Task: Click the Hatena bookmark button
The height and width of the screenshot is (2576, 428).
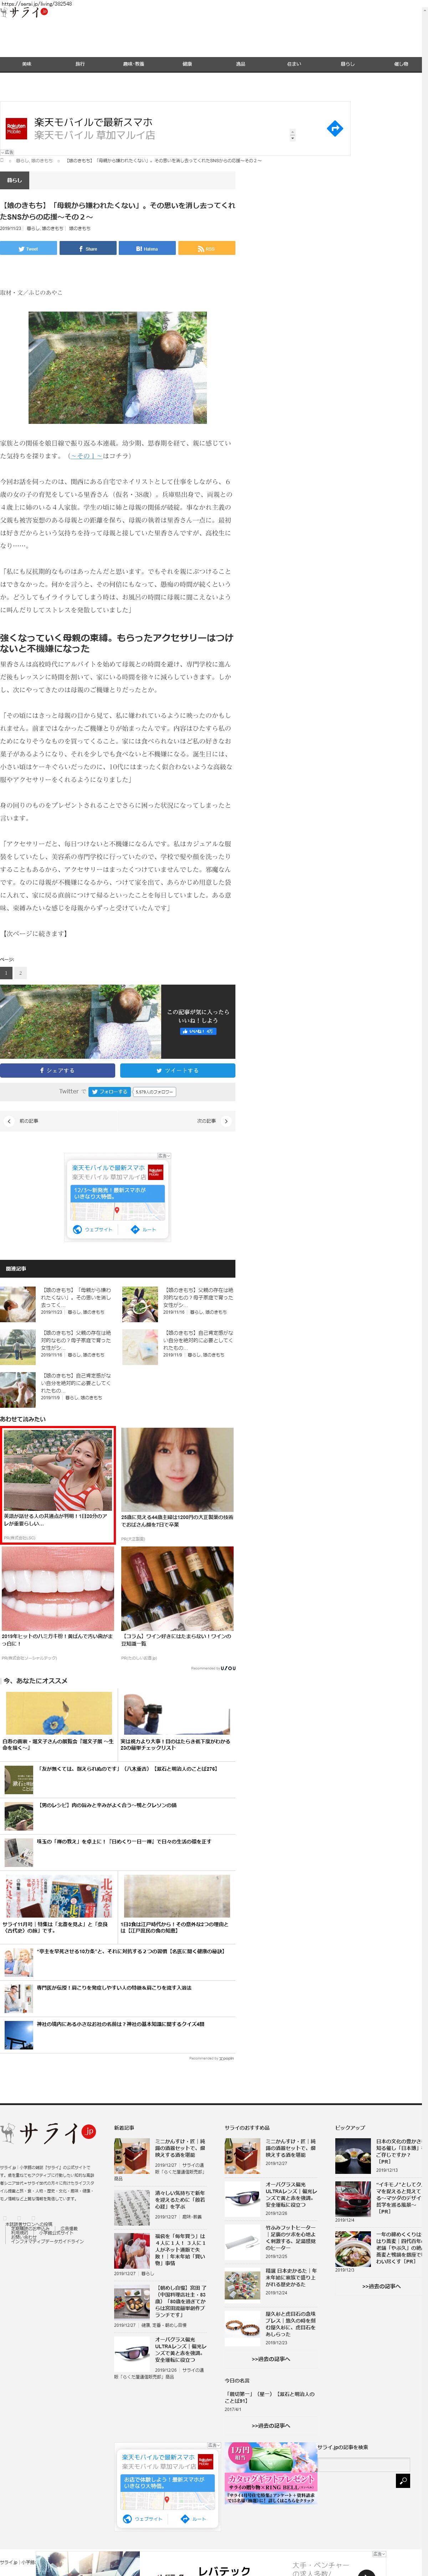Action: click(147, 248)
